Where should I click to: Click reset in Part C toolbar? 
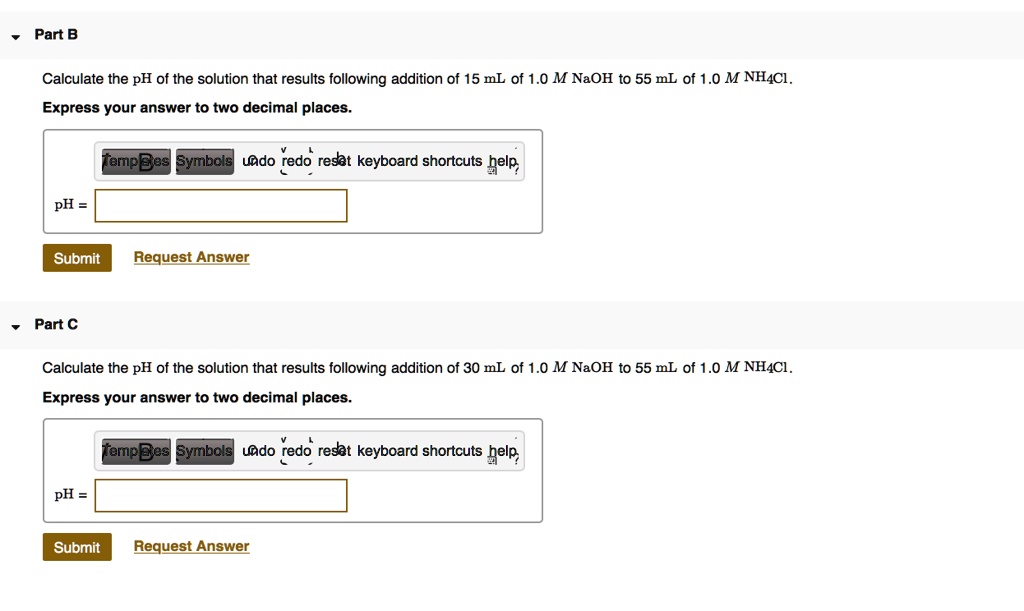point(334,451)
